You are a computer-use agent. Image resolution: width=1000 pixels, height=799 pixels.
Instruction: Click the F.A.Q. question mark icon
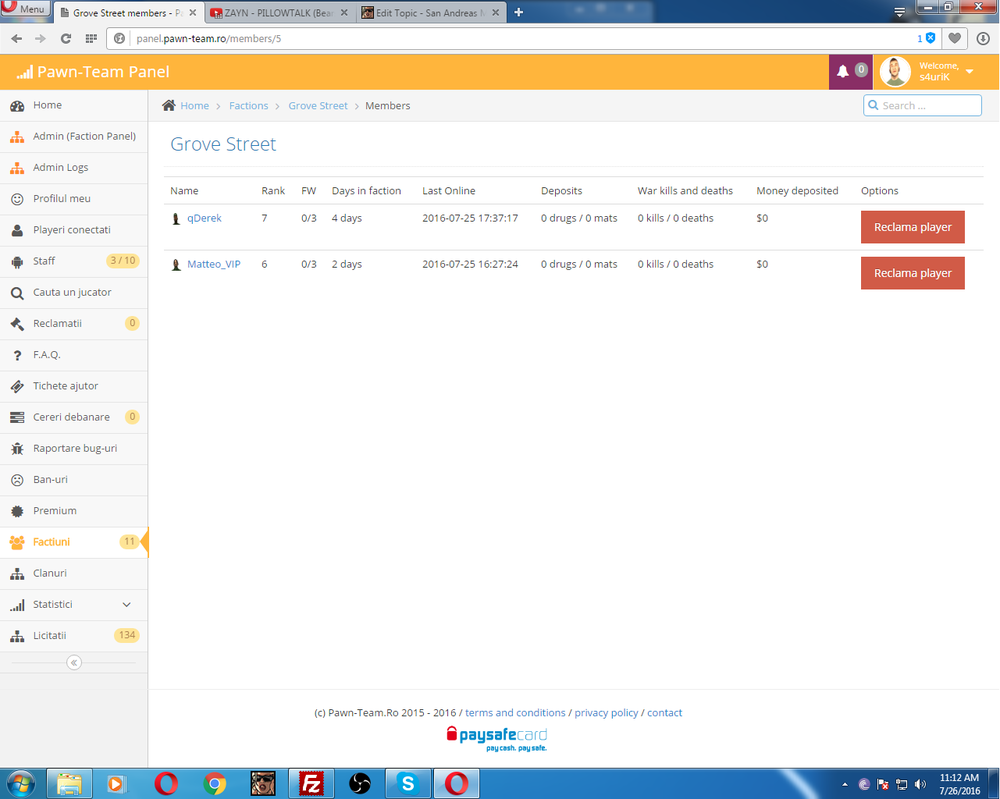17,355
